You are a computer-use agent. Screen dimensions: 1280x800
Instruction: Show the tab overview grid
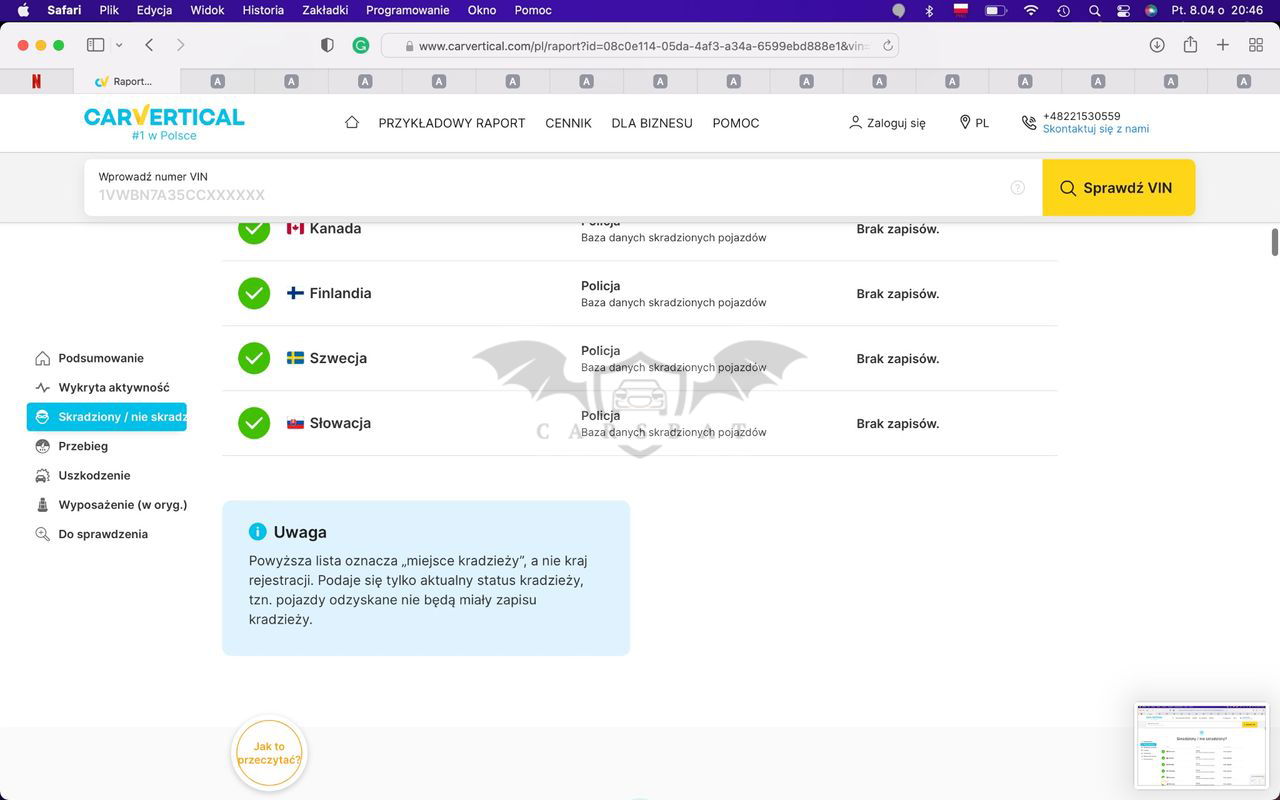pos(1256,45)
